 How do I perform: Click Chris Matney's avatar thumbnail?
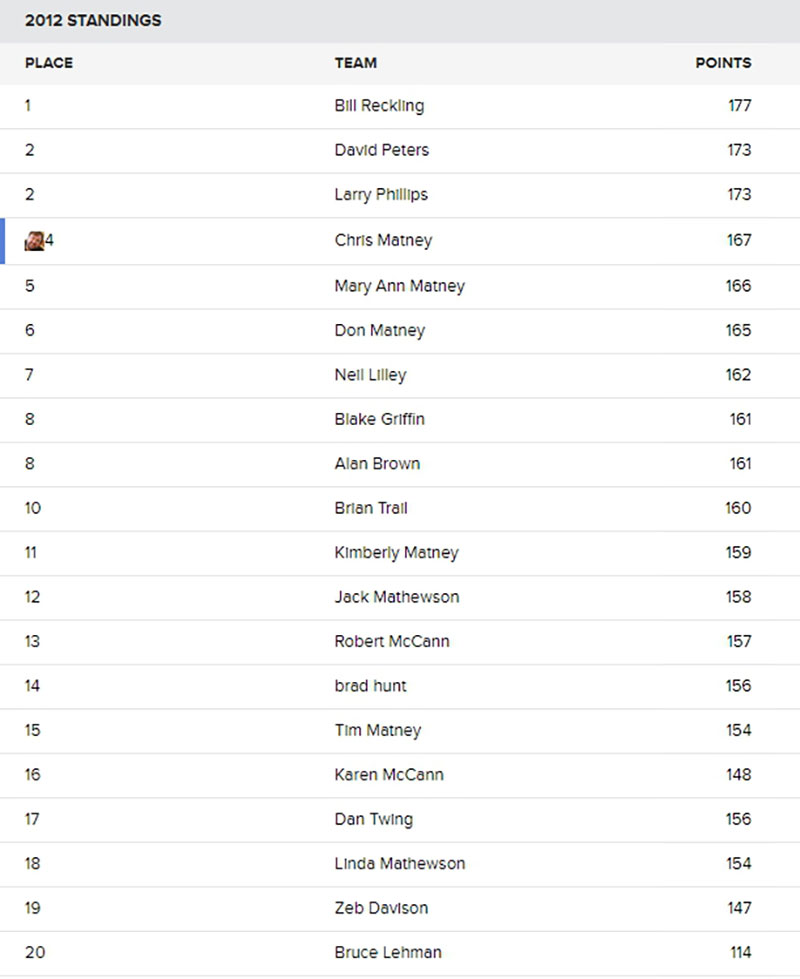coord(34,240)
